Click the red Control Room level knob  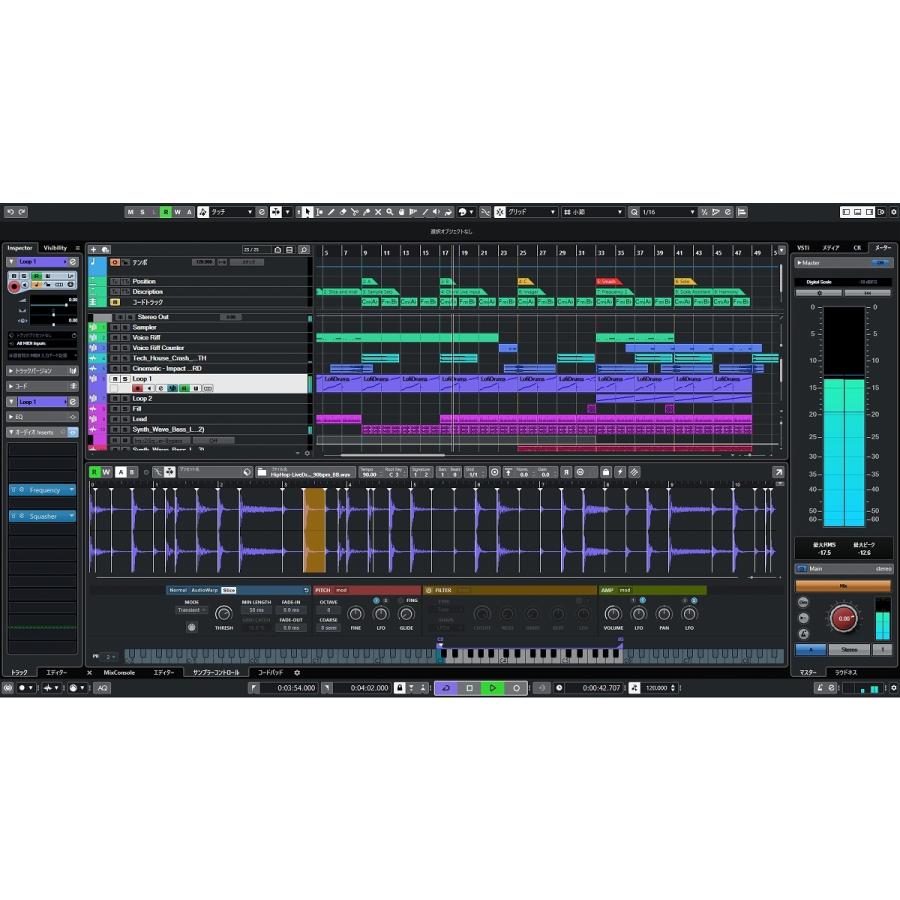click(843, 618)
